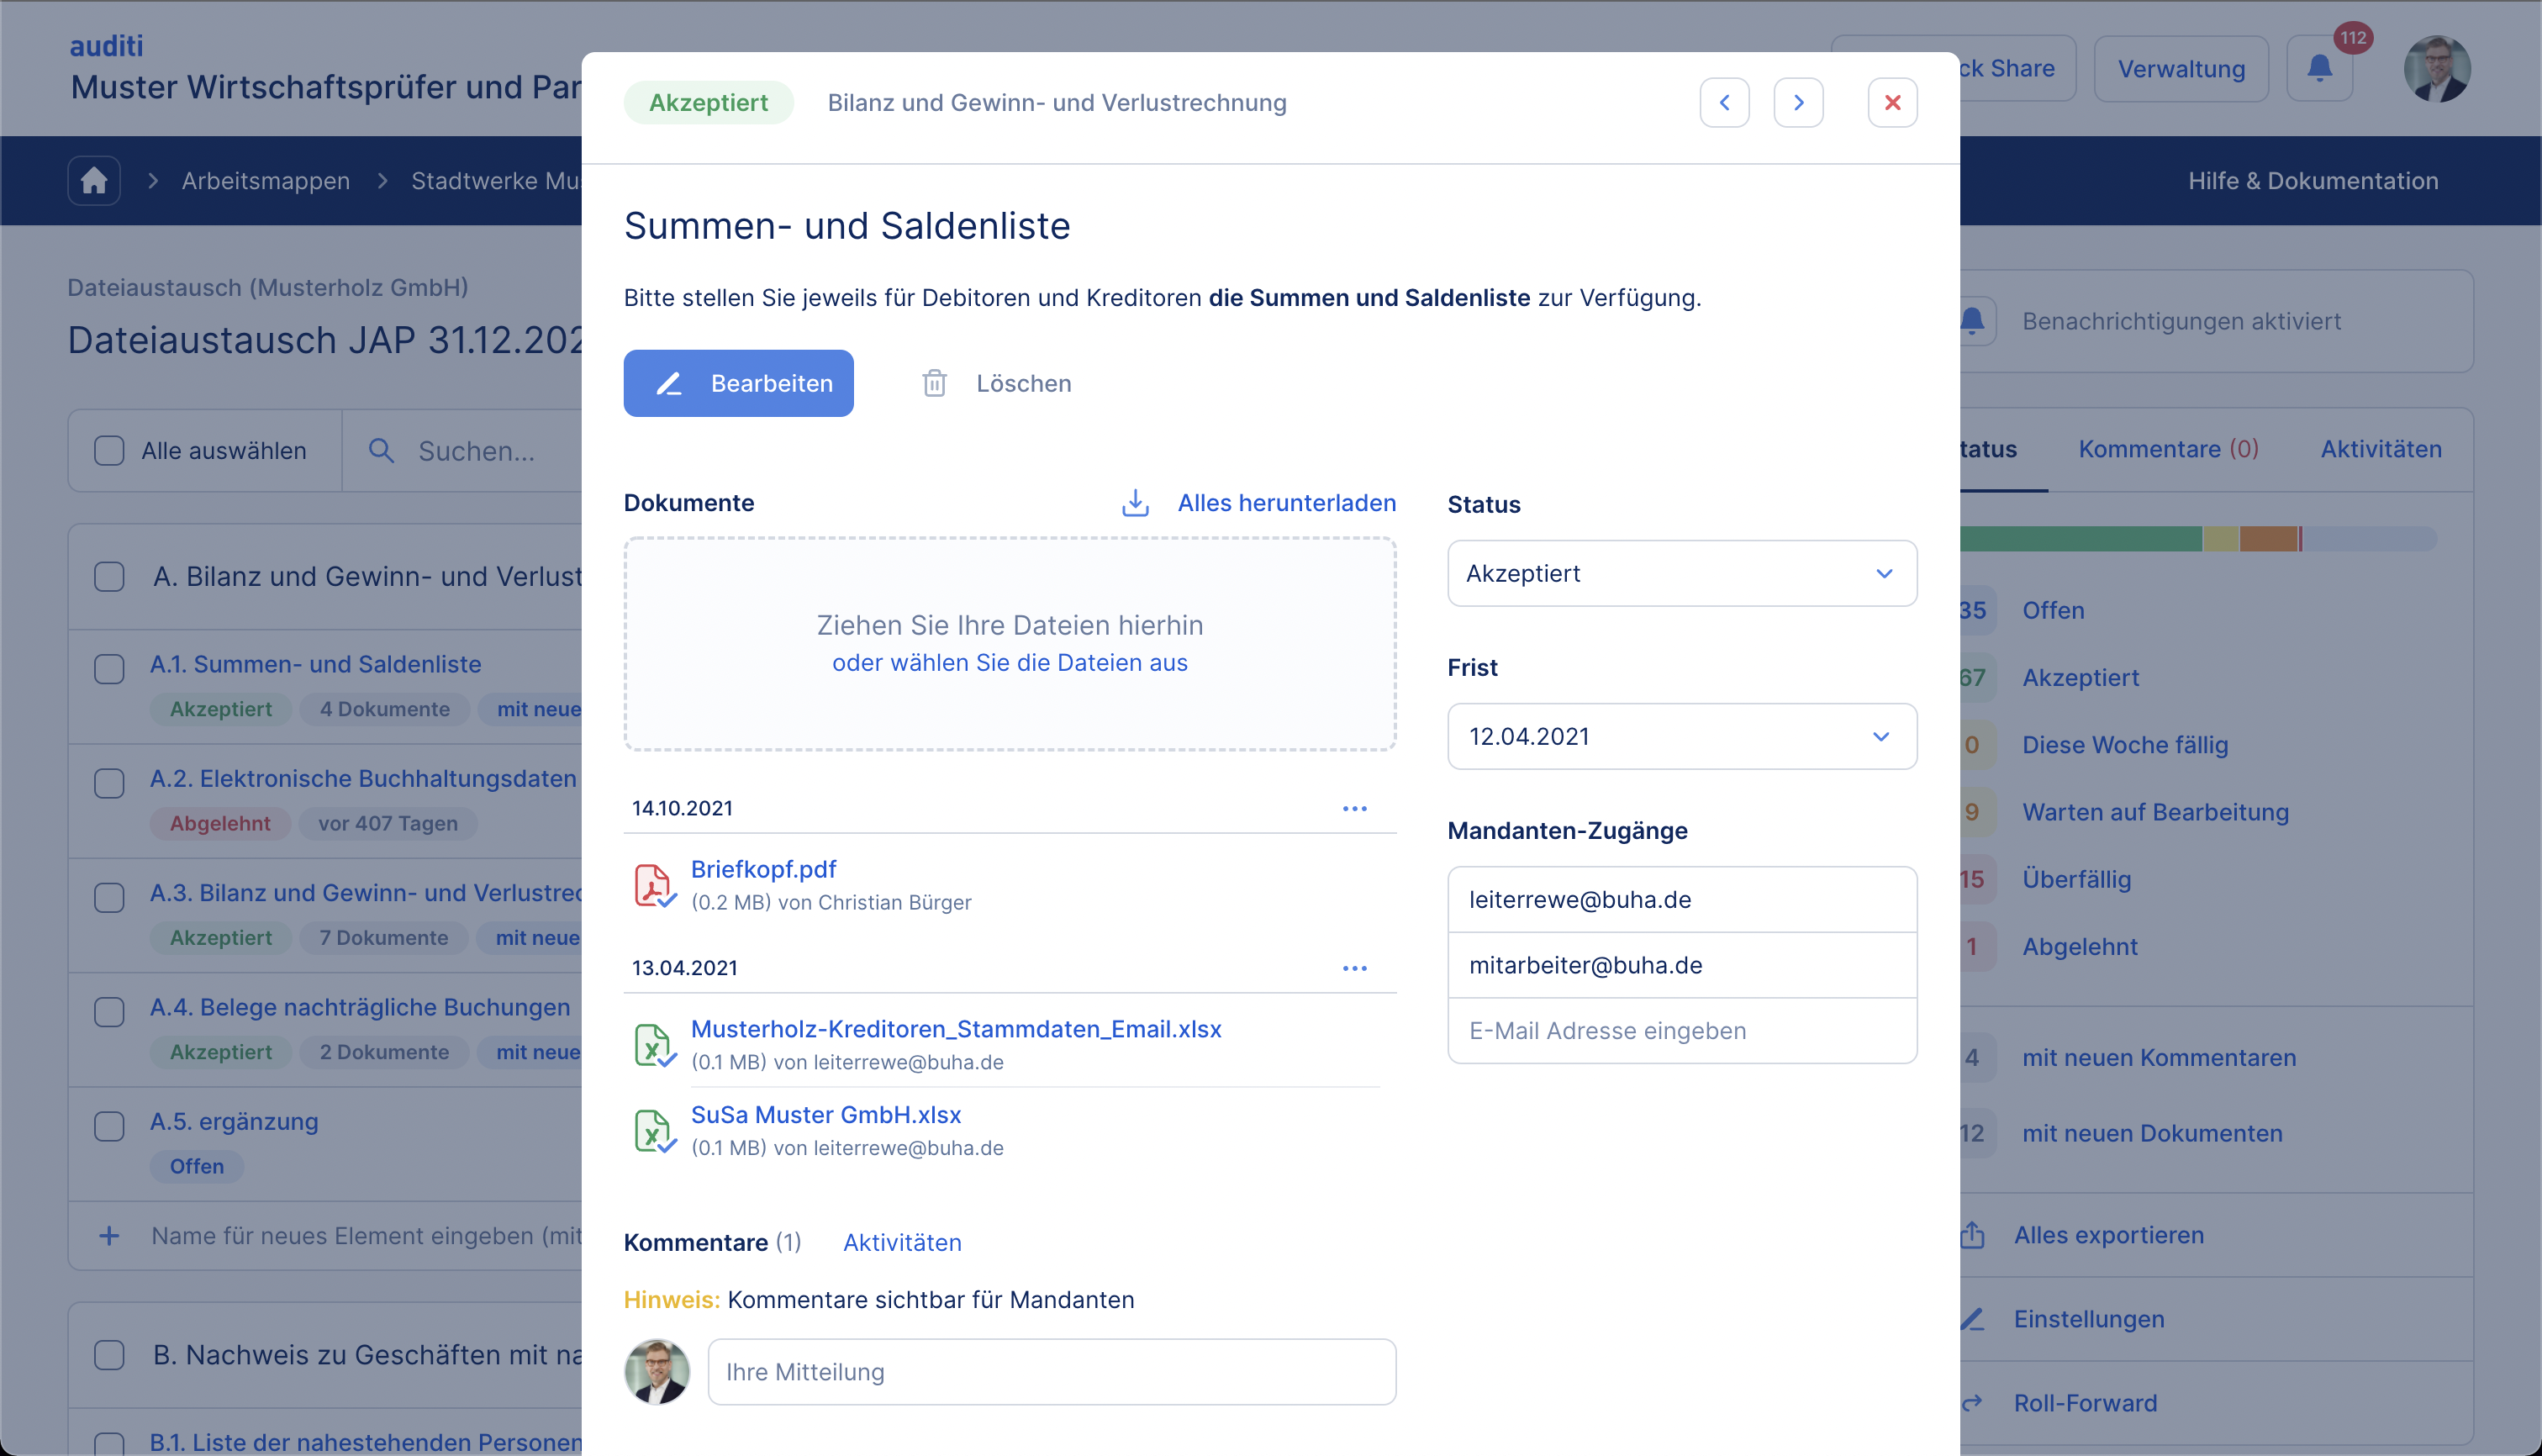Check the Alle auswählen checkbox
This screenshot has width=2542, height=1456.
click(109, 451)
